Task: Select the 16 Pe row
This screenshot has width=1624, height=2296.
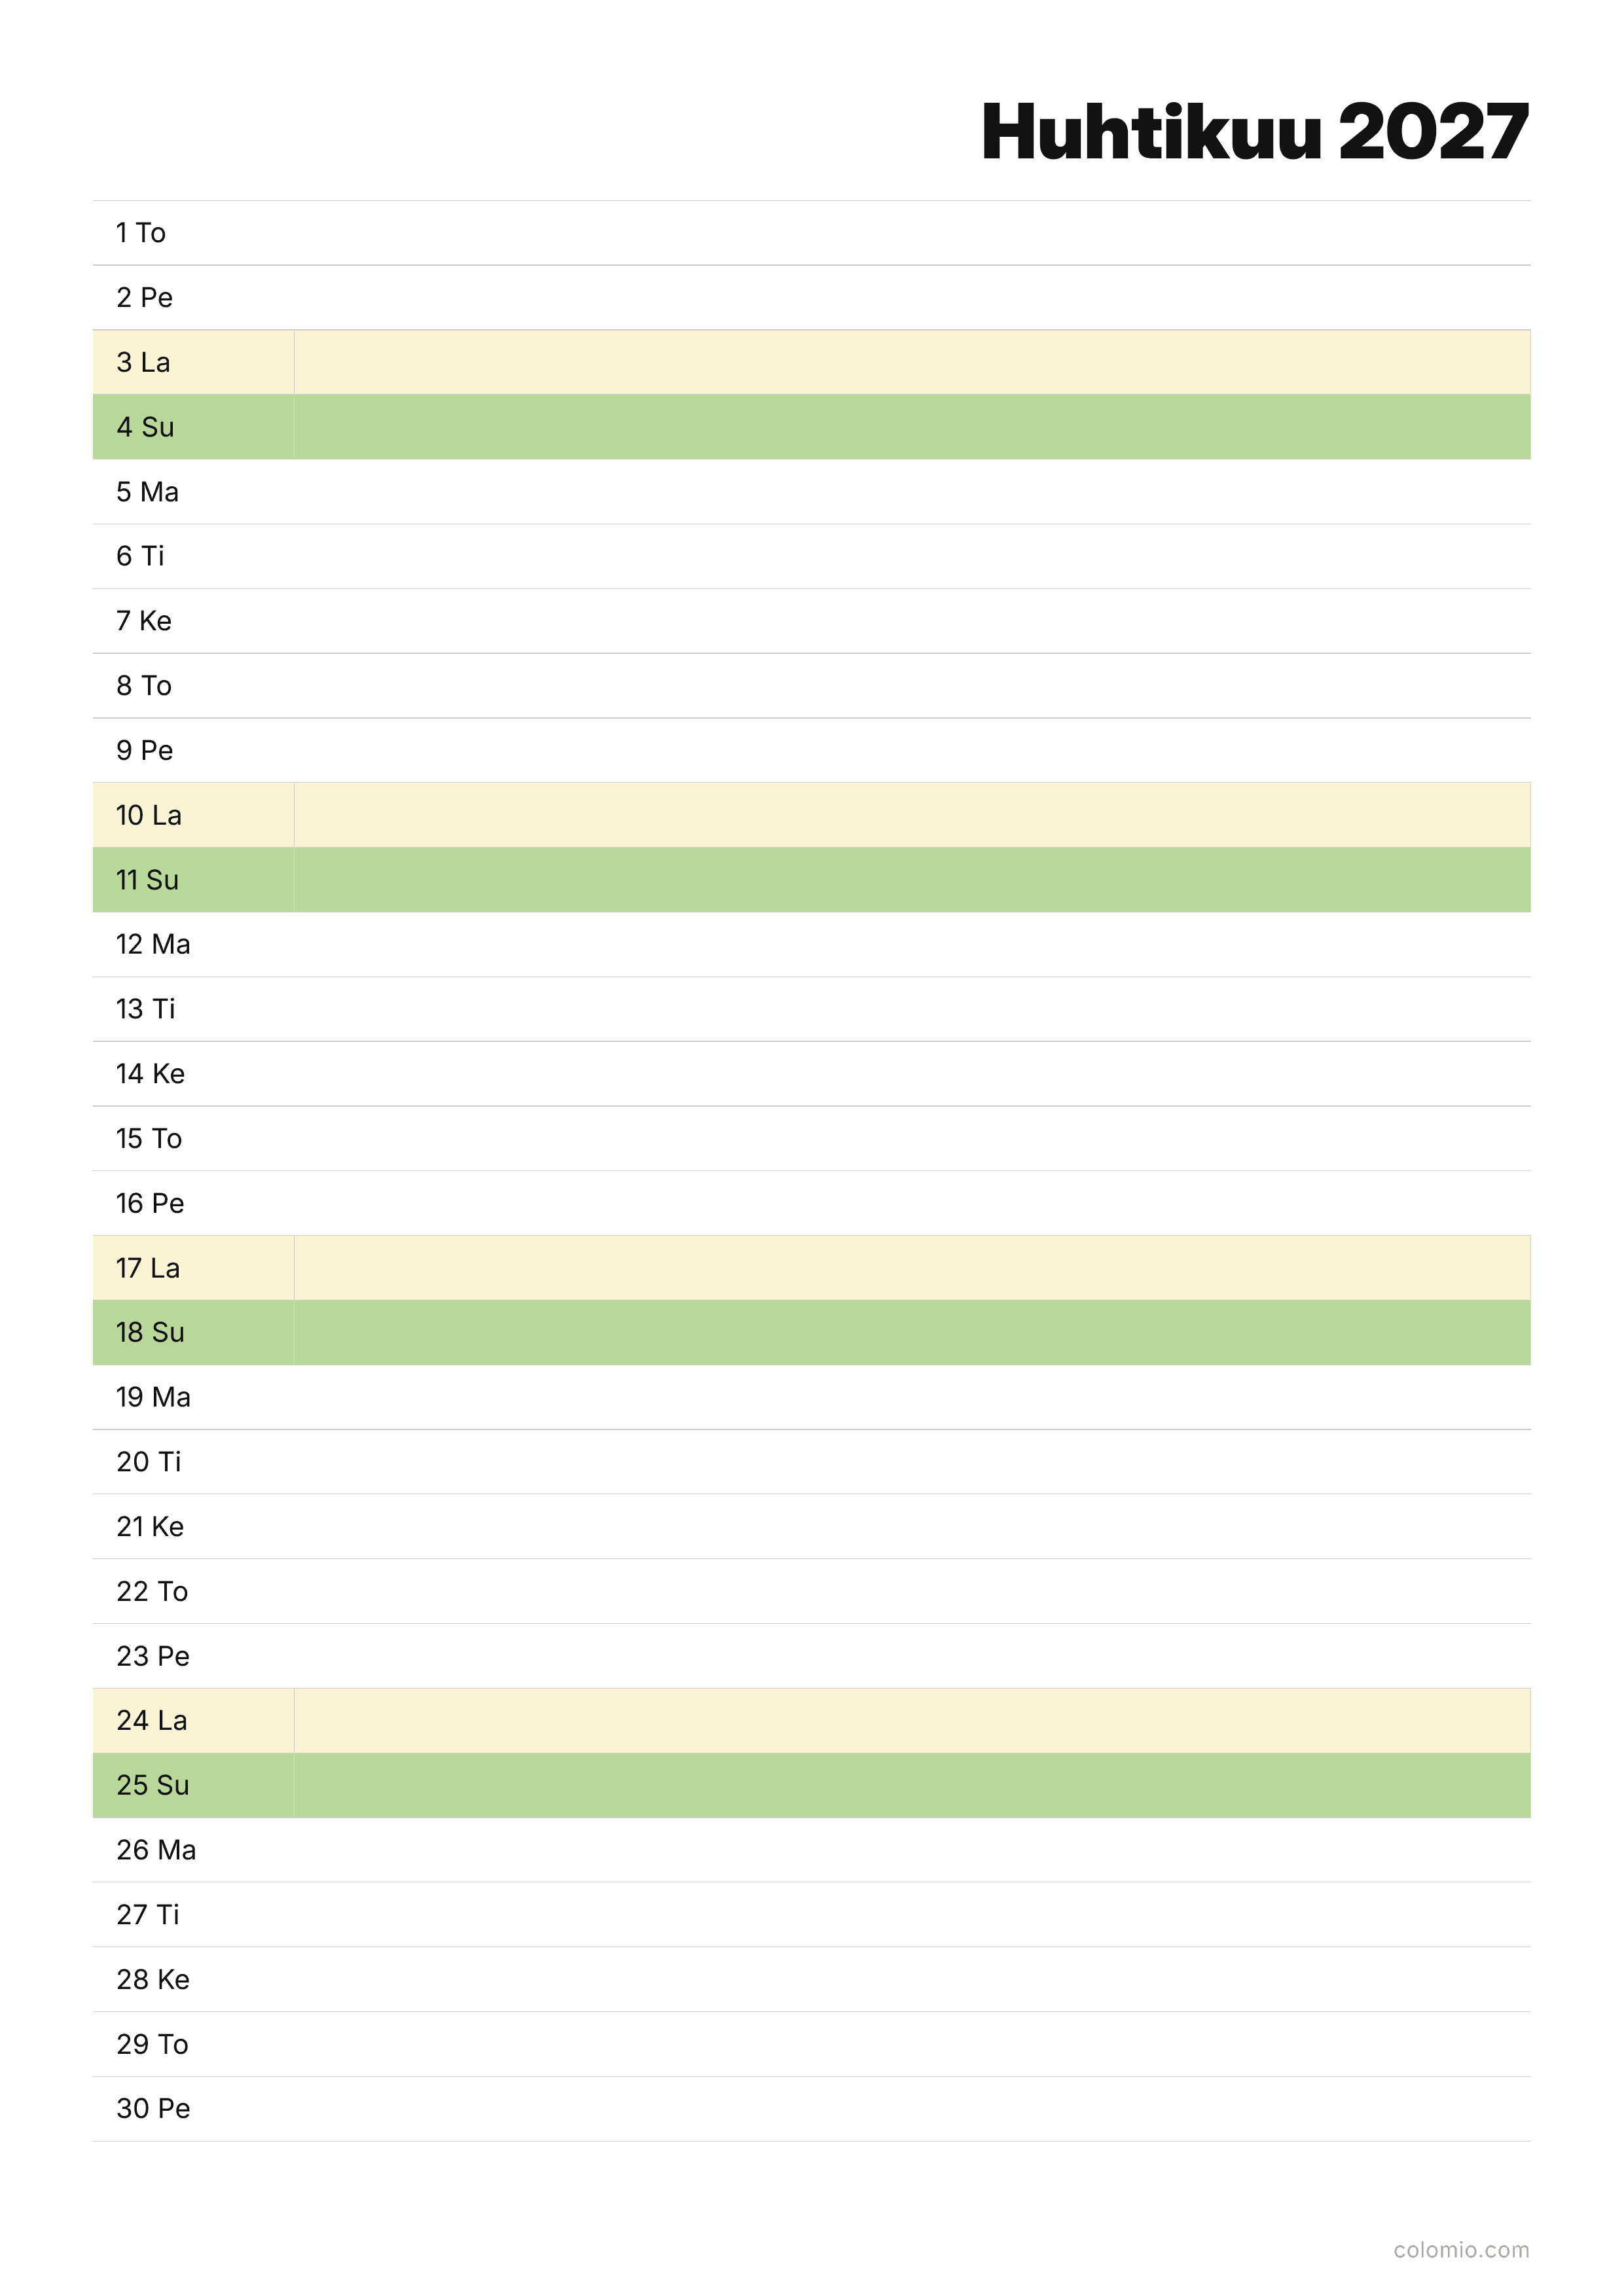Action: [811, 1203]
